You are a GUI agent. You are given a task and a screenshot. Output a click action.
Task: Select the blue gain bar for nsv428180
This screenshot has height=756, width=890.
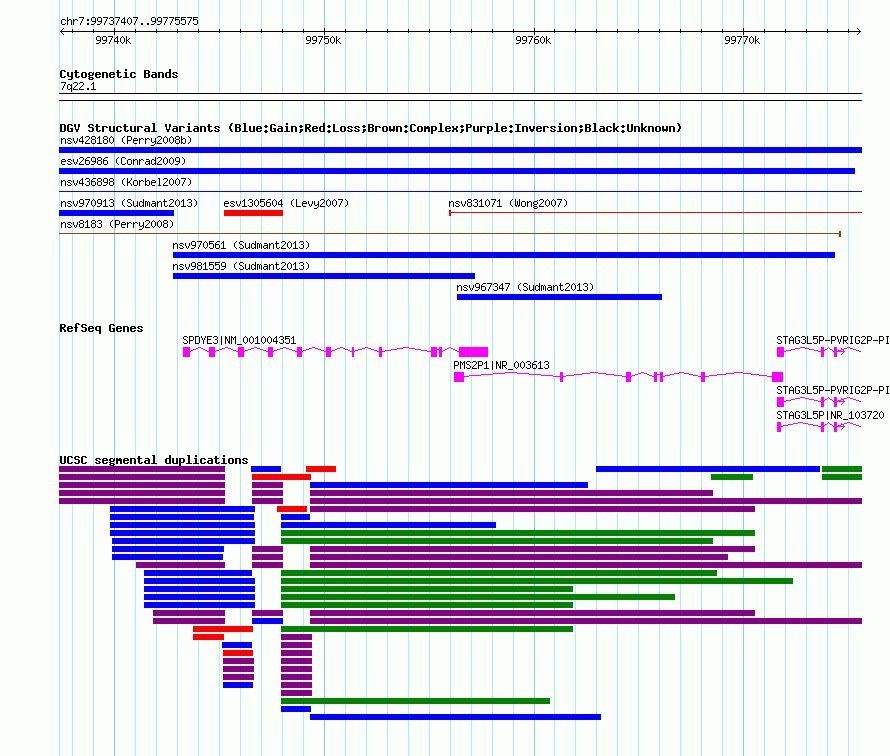(x=460, y=150)
